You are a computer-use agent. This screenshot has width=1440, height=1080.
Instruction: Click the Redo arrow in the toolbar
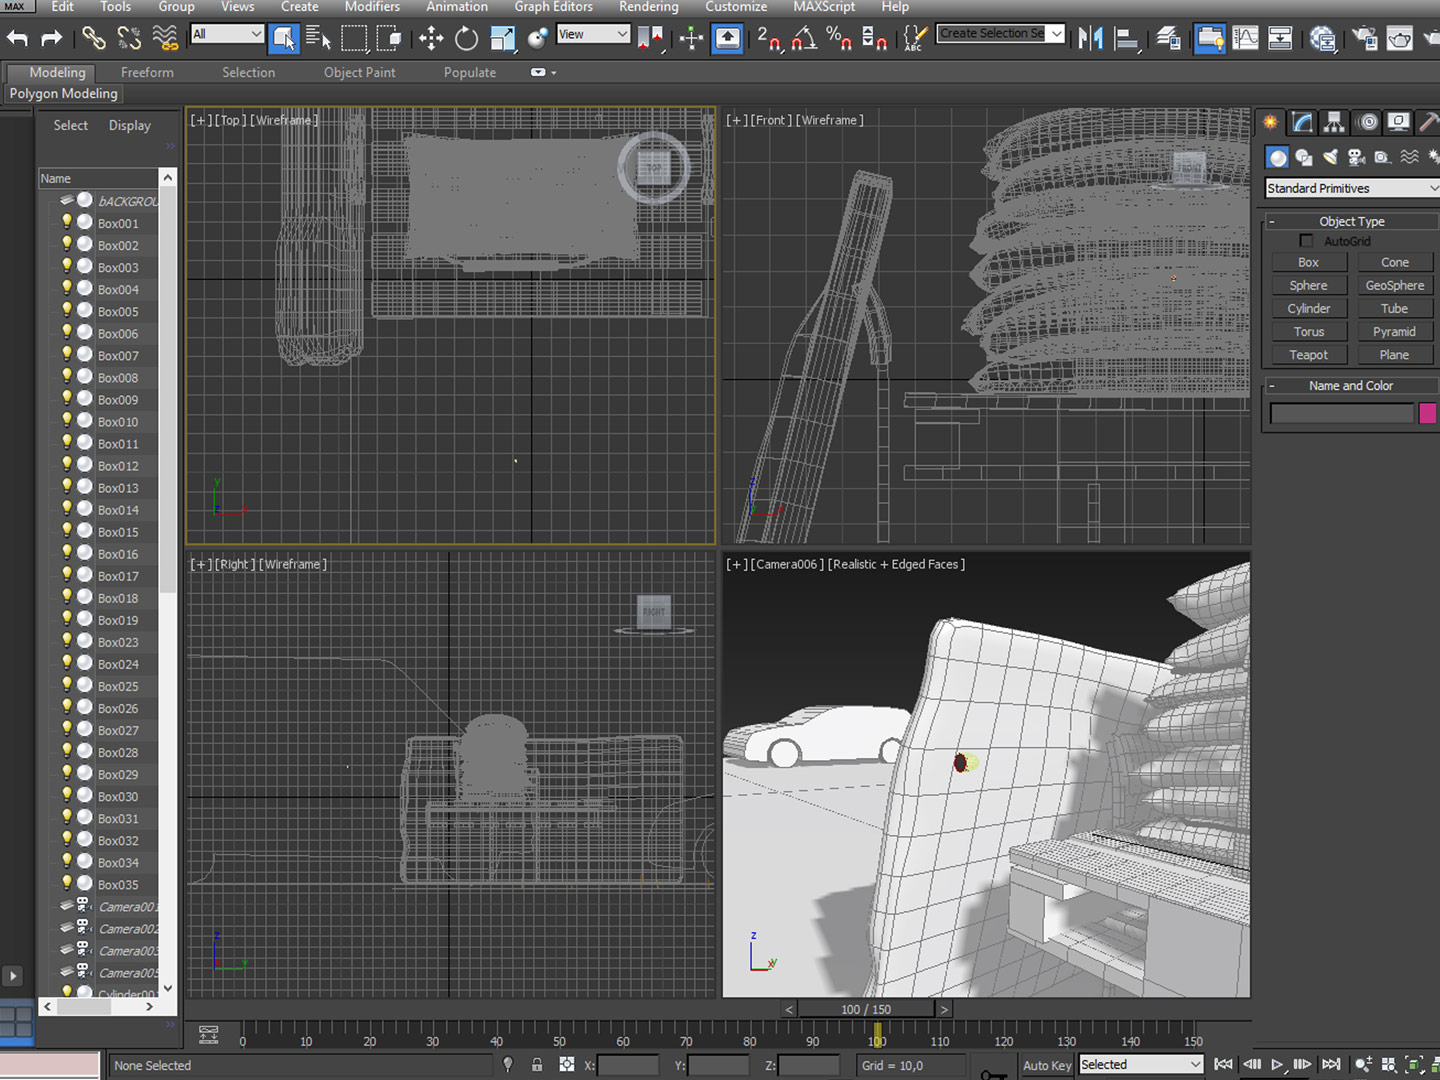click(52, 39)
